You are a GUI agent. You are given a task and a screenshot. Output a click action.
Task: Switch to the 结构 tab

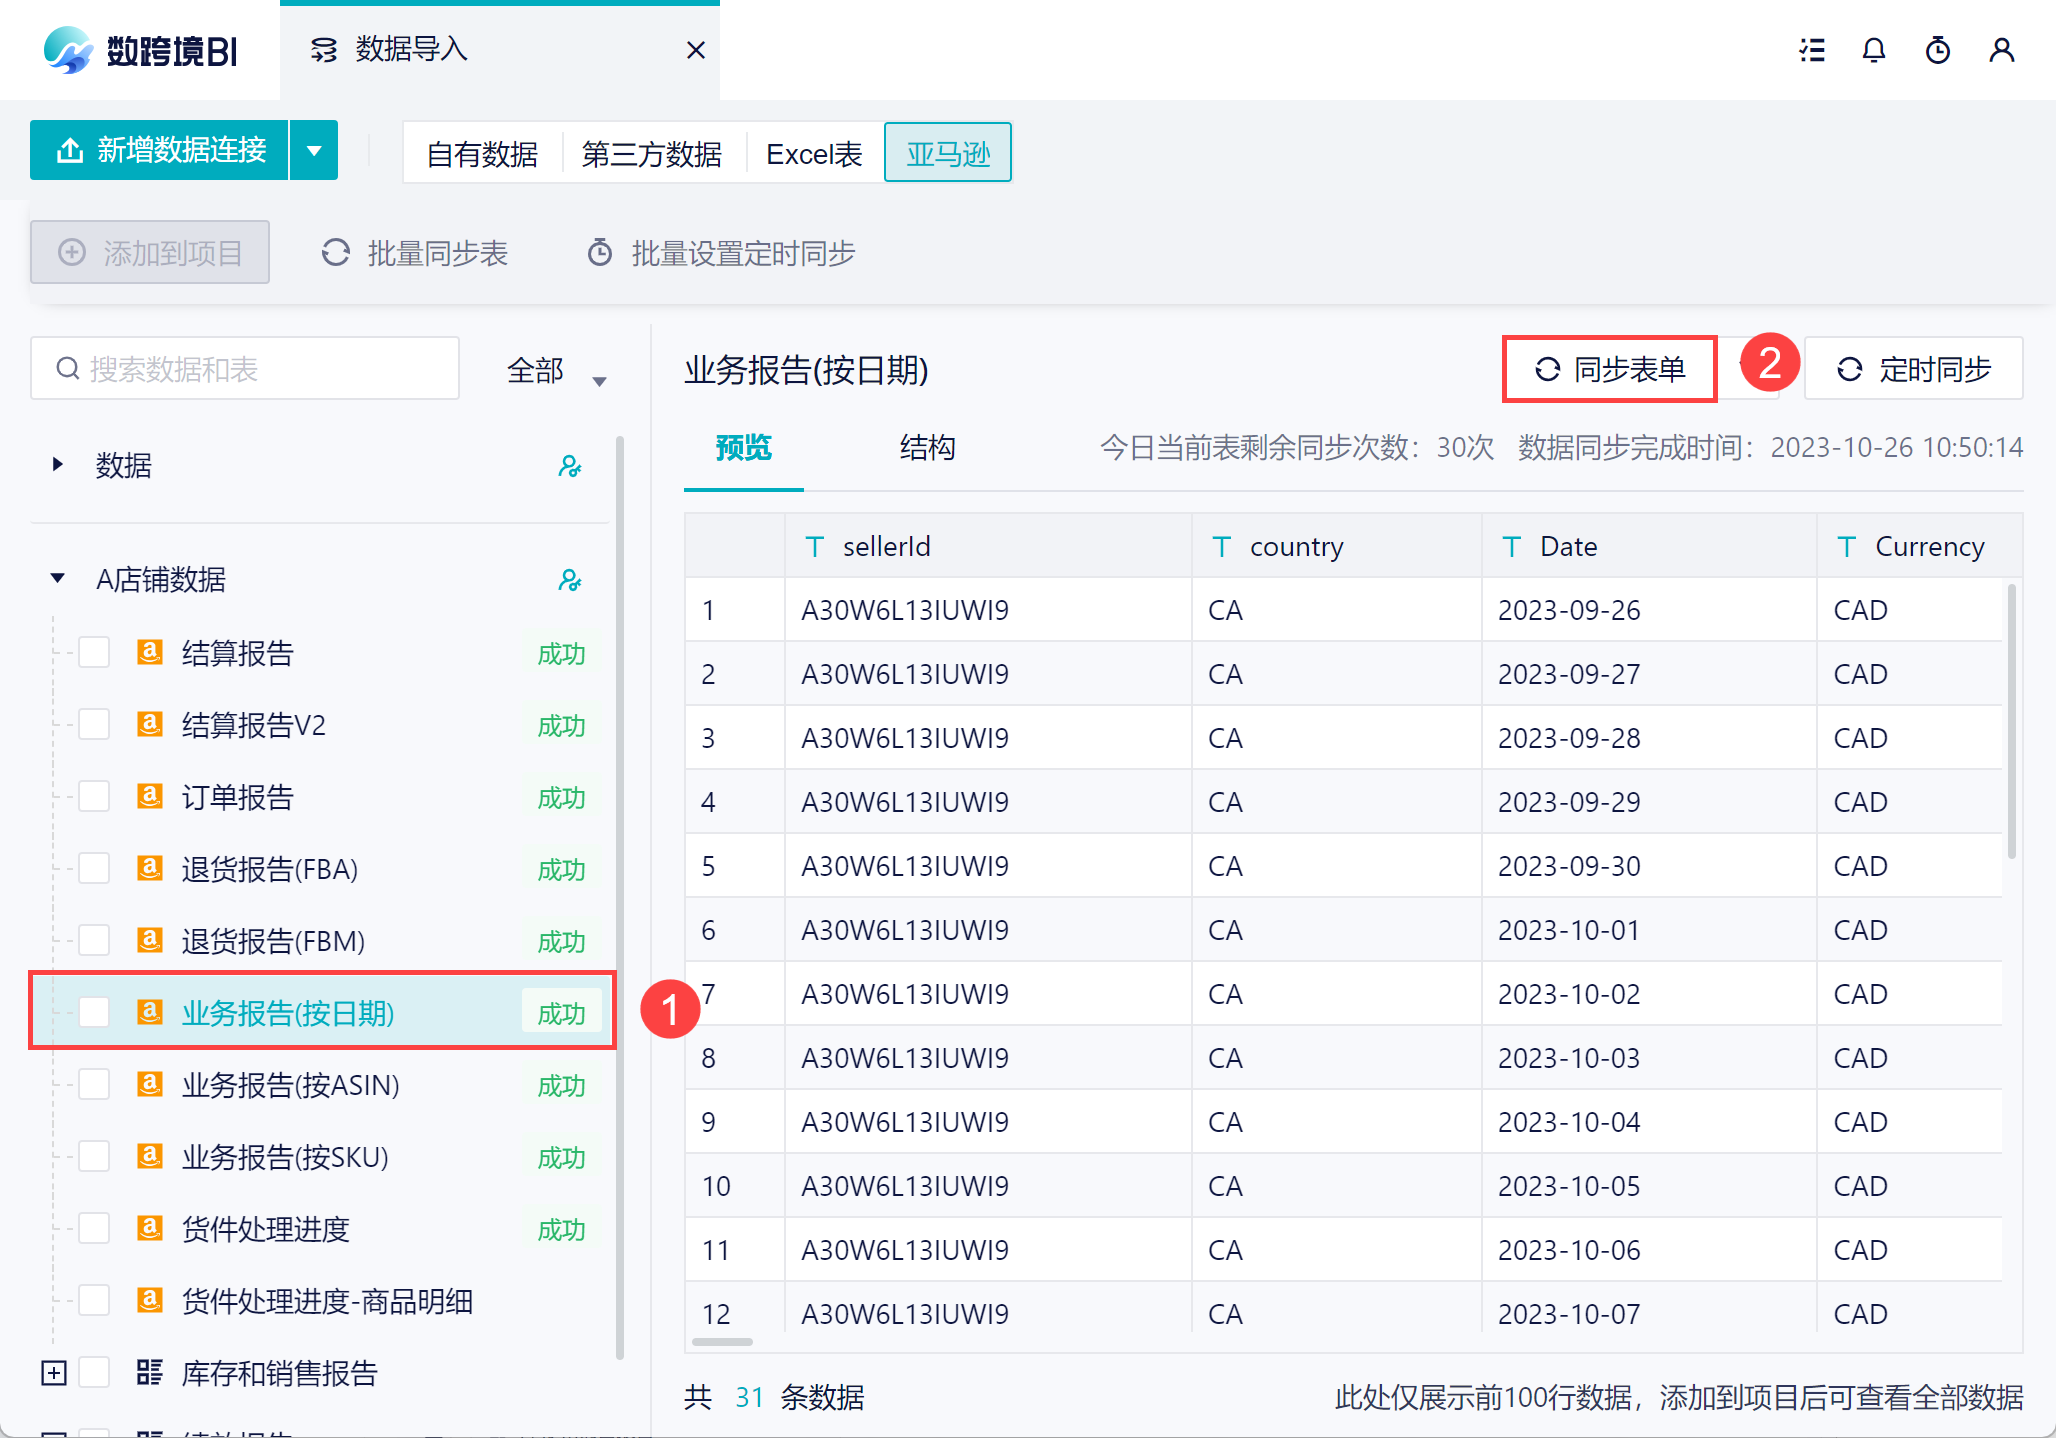pyautogui.click(x=927, y=447)
